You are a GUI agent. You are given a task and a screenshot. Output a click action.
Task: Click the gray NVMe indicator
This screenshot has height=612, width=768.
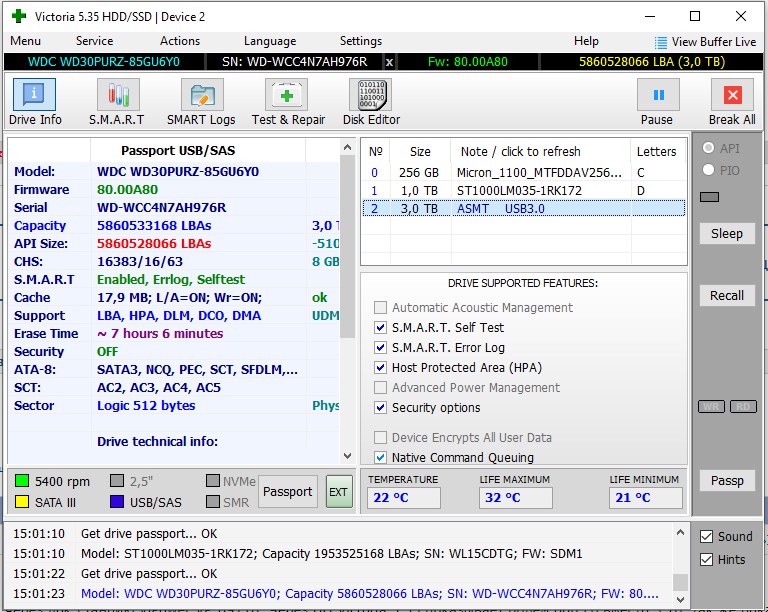pos(213,481)
